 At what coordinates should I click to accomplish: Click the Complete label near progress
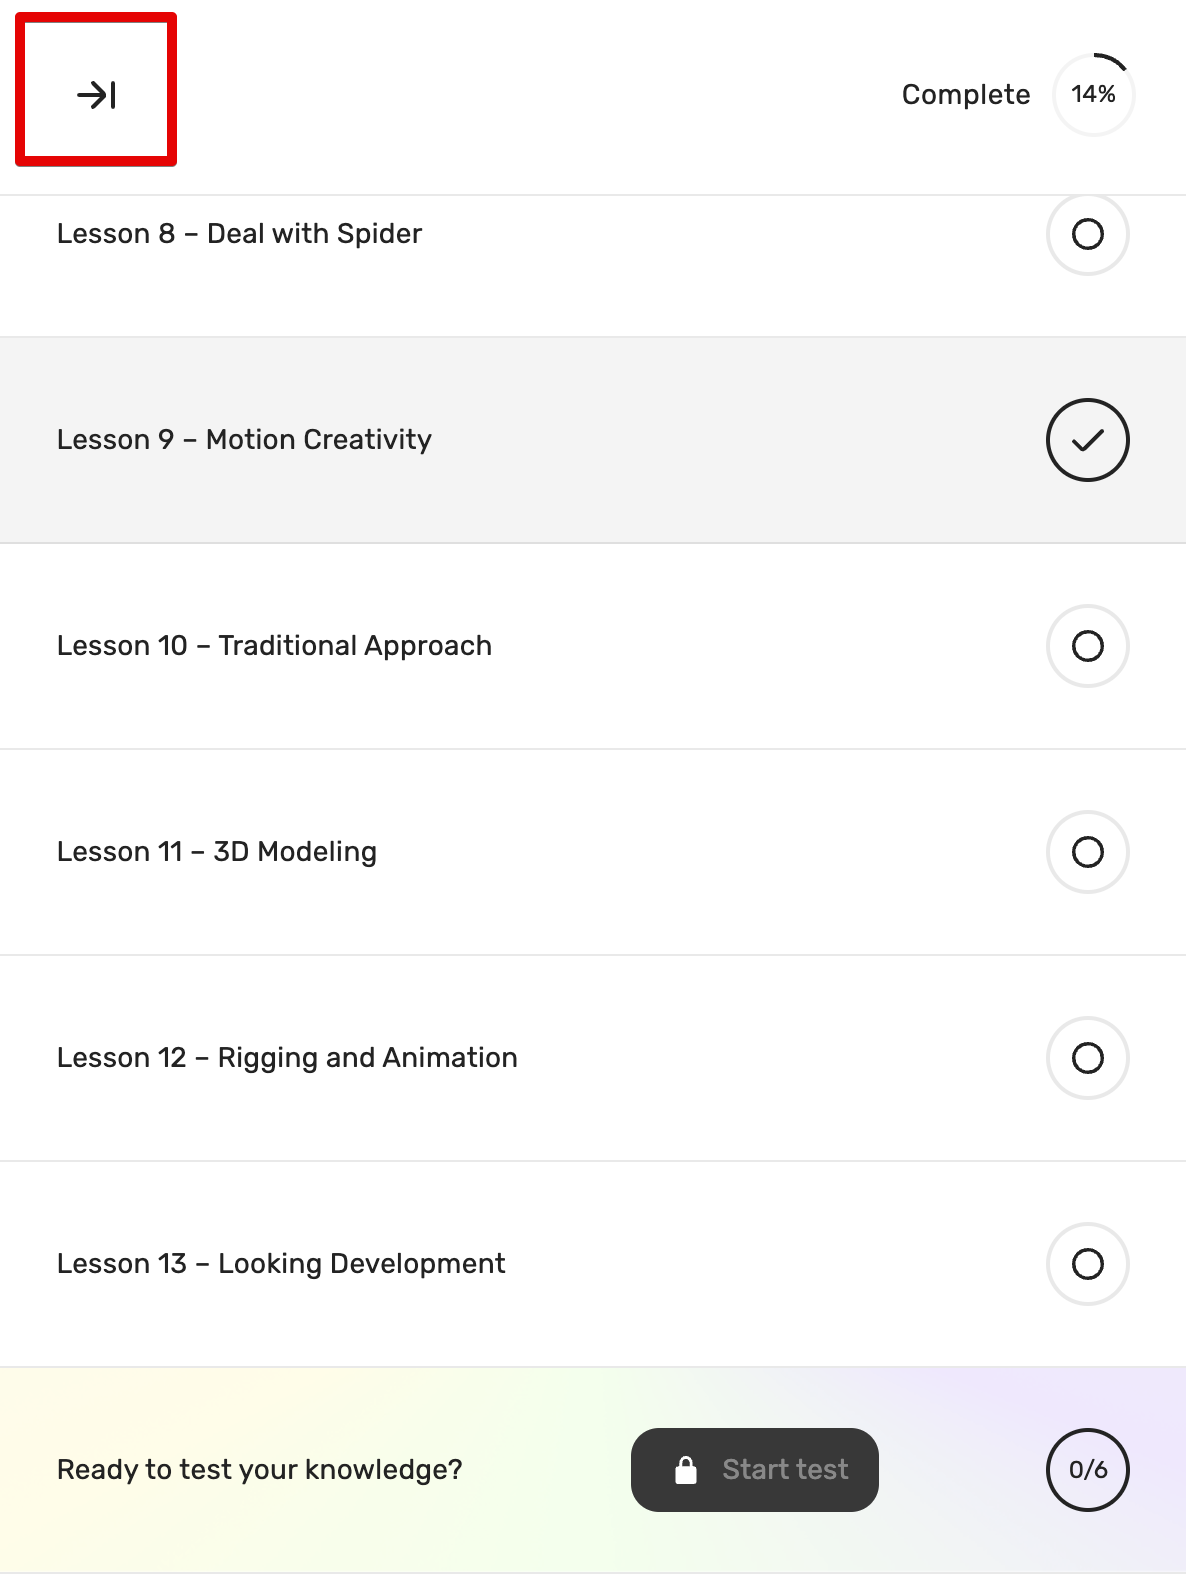pos(966,94)
